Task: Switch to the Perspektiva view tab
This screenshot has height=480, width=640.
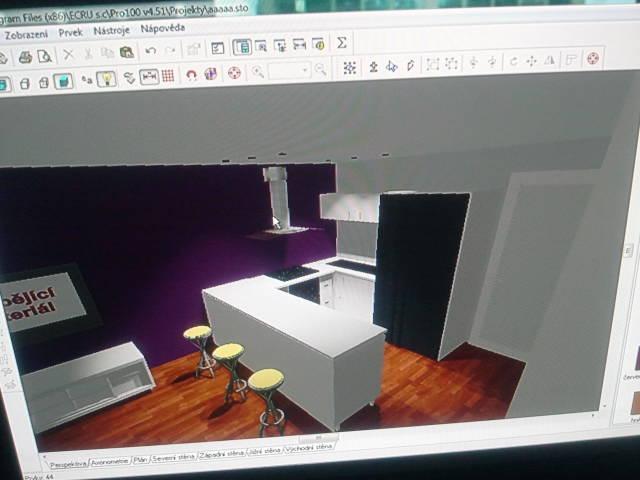Action: point(66,464)
